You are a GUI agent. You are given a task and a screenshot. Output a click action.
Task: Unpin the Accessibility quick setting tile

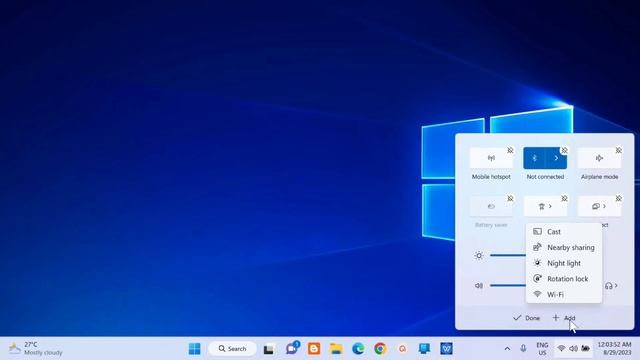tap(564, 198)
